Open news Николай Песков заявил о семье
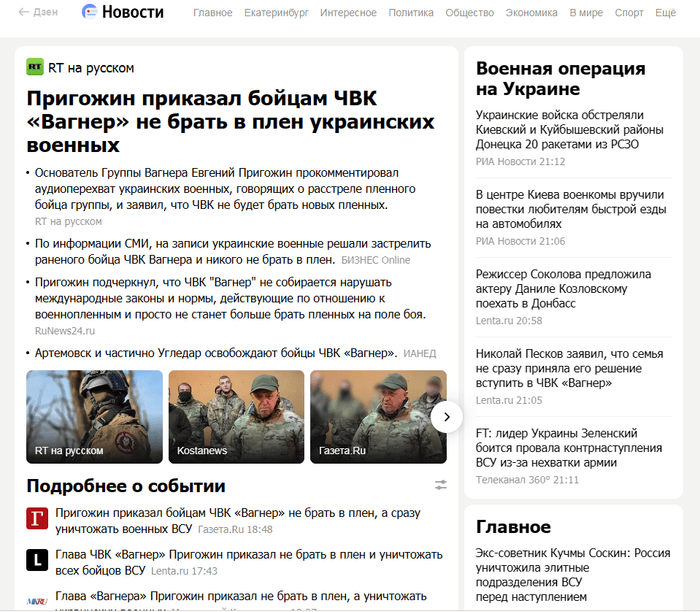The height and width of the screenshot is (612, 700). pyautogui.click(x=569, y=368)
